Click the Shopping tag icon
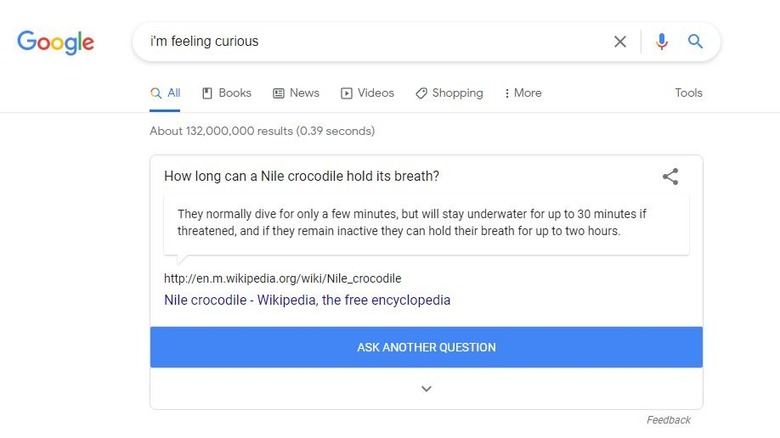780x438 pixels. point(422,93)
